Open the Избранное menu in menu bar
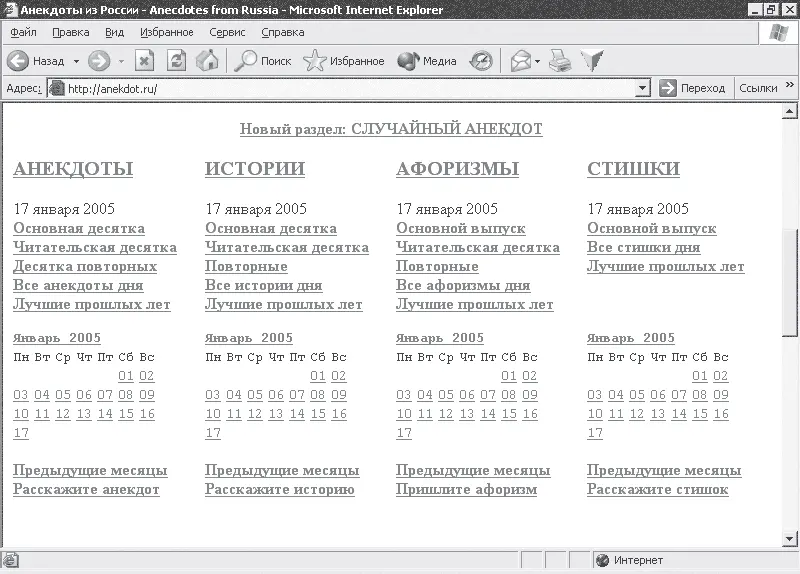The height and width of the screenshot is (574, 800). pos(167,32)
